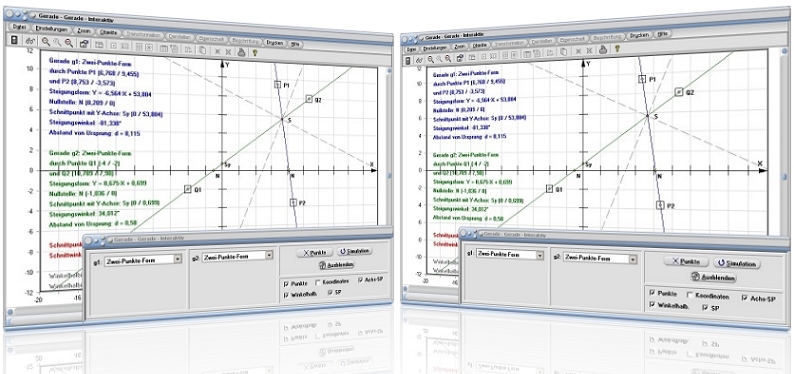Viewport: 794px width, 374px height.
Task: Click point marker Q1 in the right graph
Action: 549,188
